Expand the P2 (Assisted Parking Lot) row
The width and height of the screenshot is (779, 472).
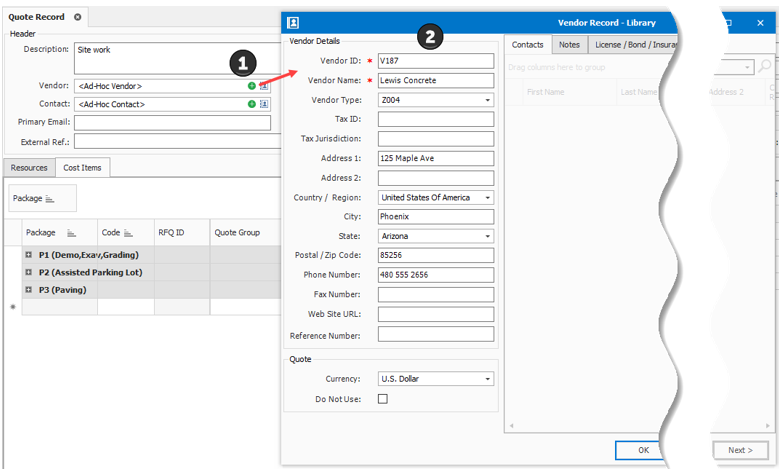coord(29,272)
